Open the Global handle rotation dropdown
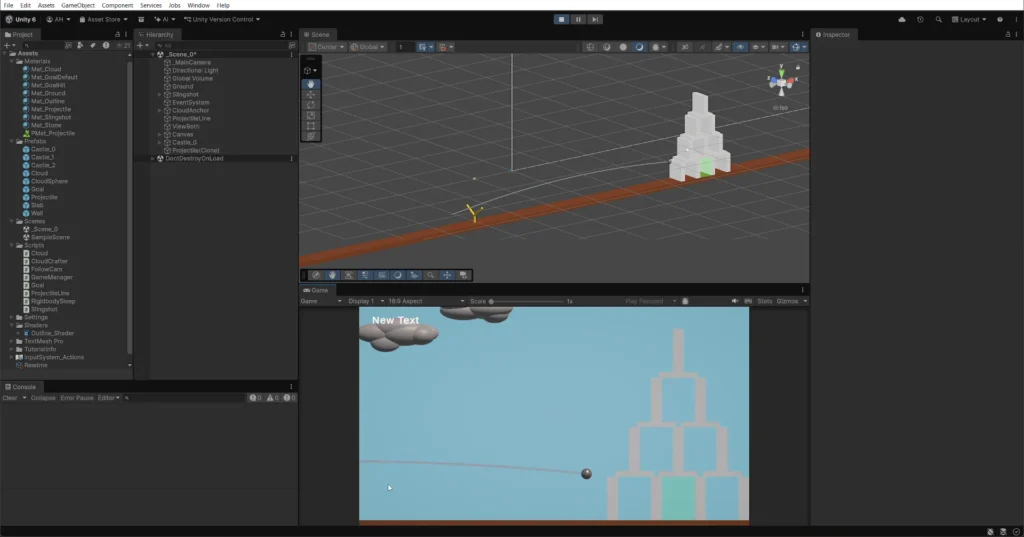This screenshot has width=1024, height=537. point(368,47)
